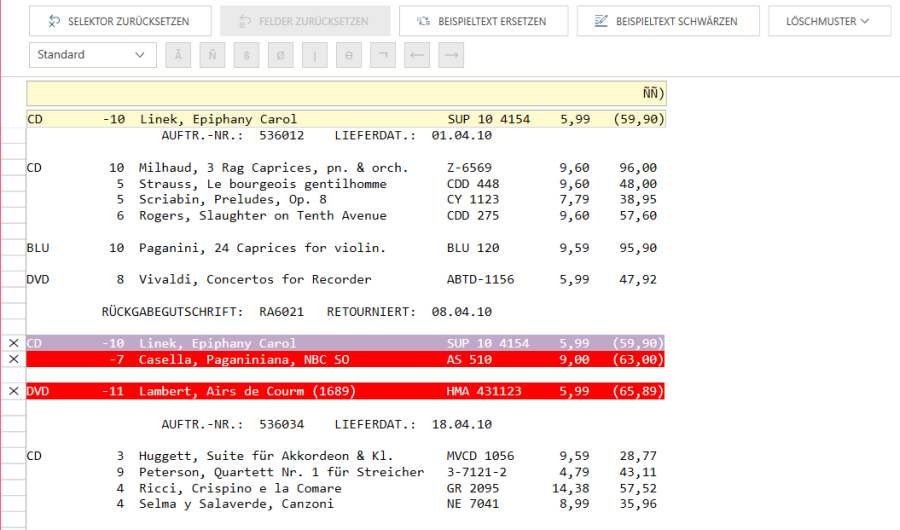This screenshot has width=900, height=530.
Task: Click the ß pattern symbol button
Action: click(246, 55)
